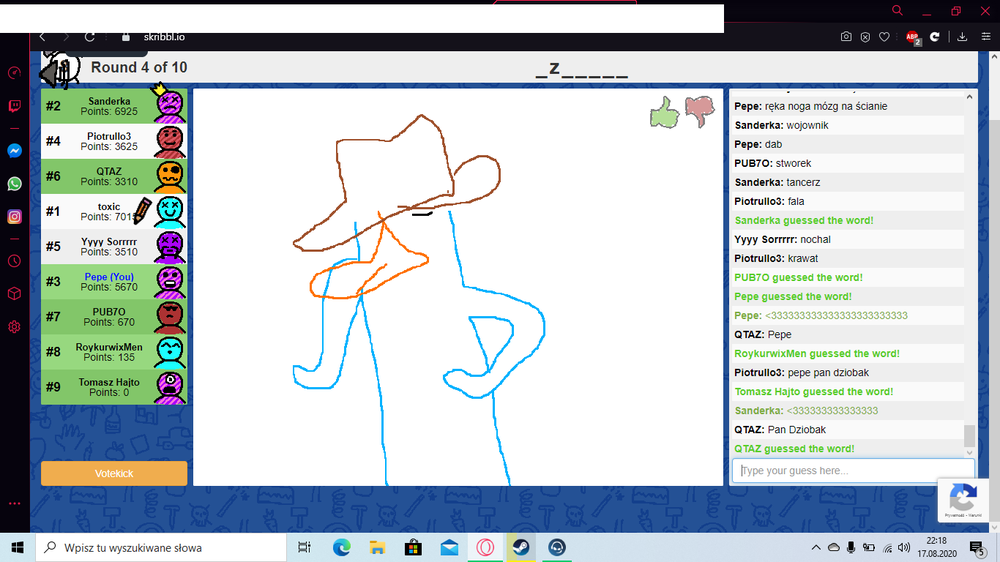Select player toxic in the list
Screen dimensions: 1000x562
[x=114, y=211]
